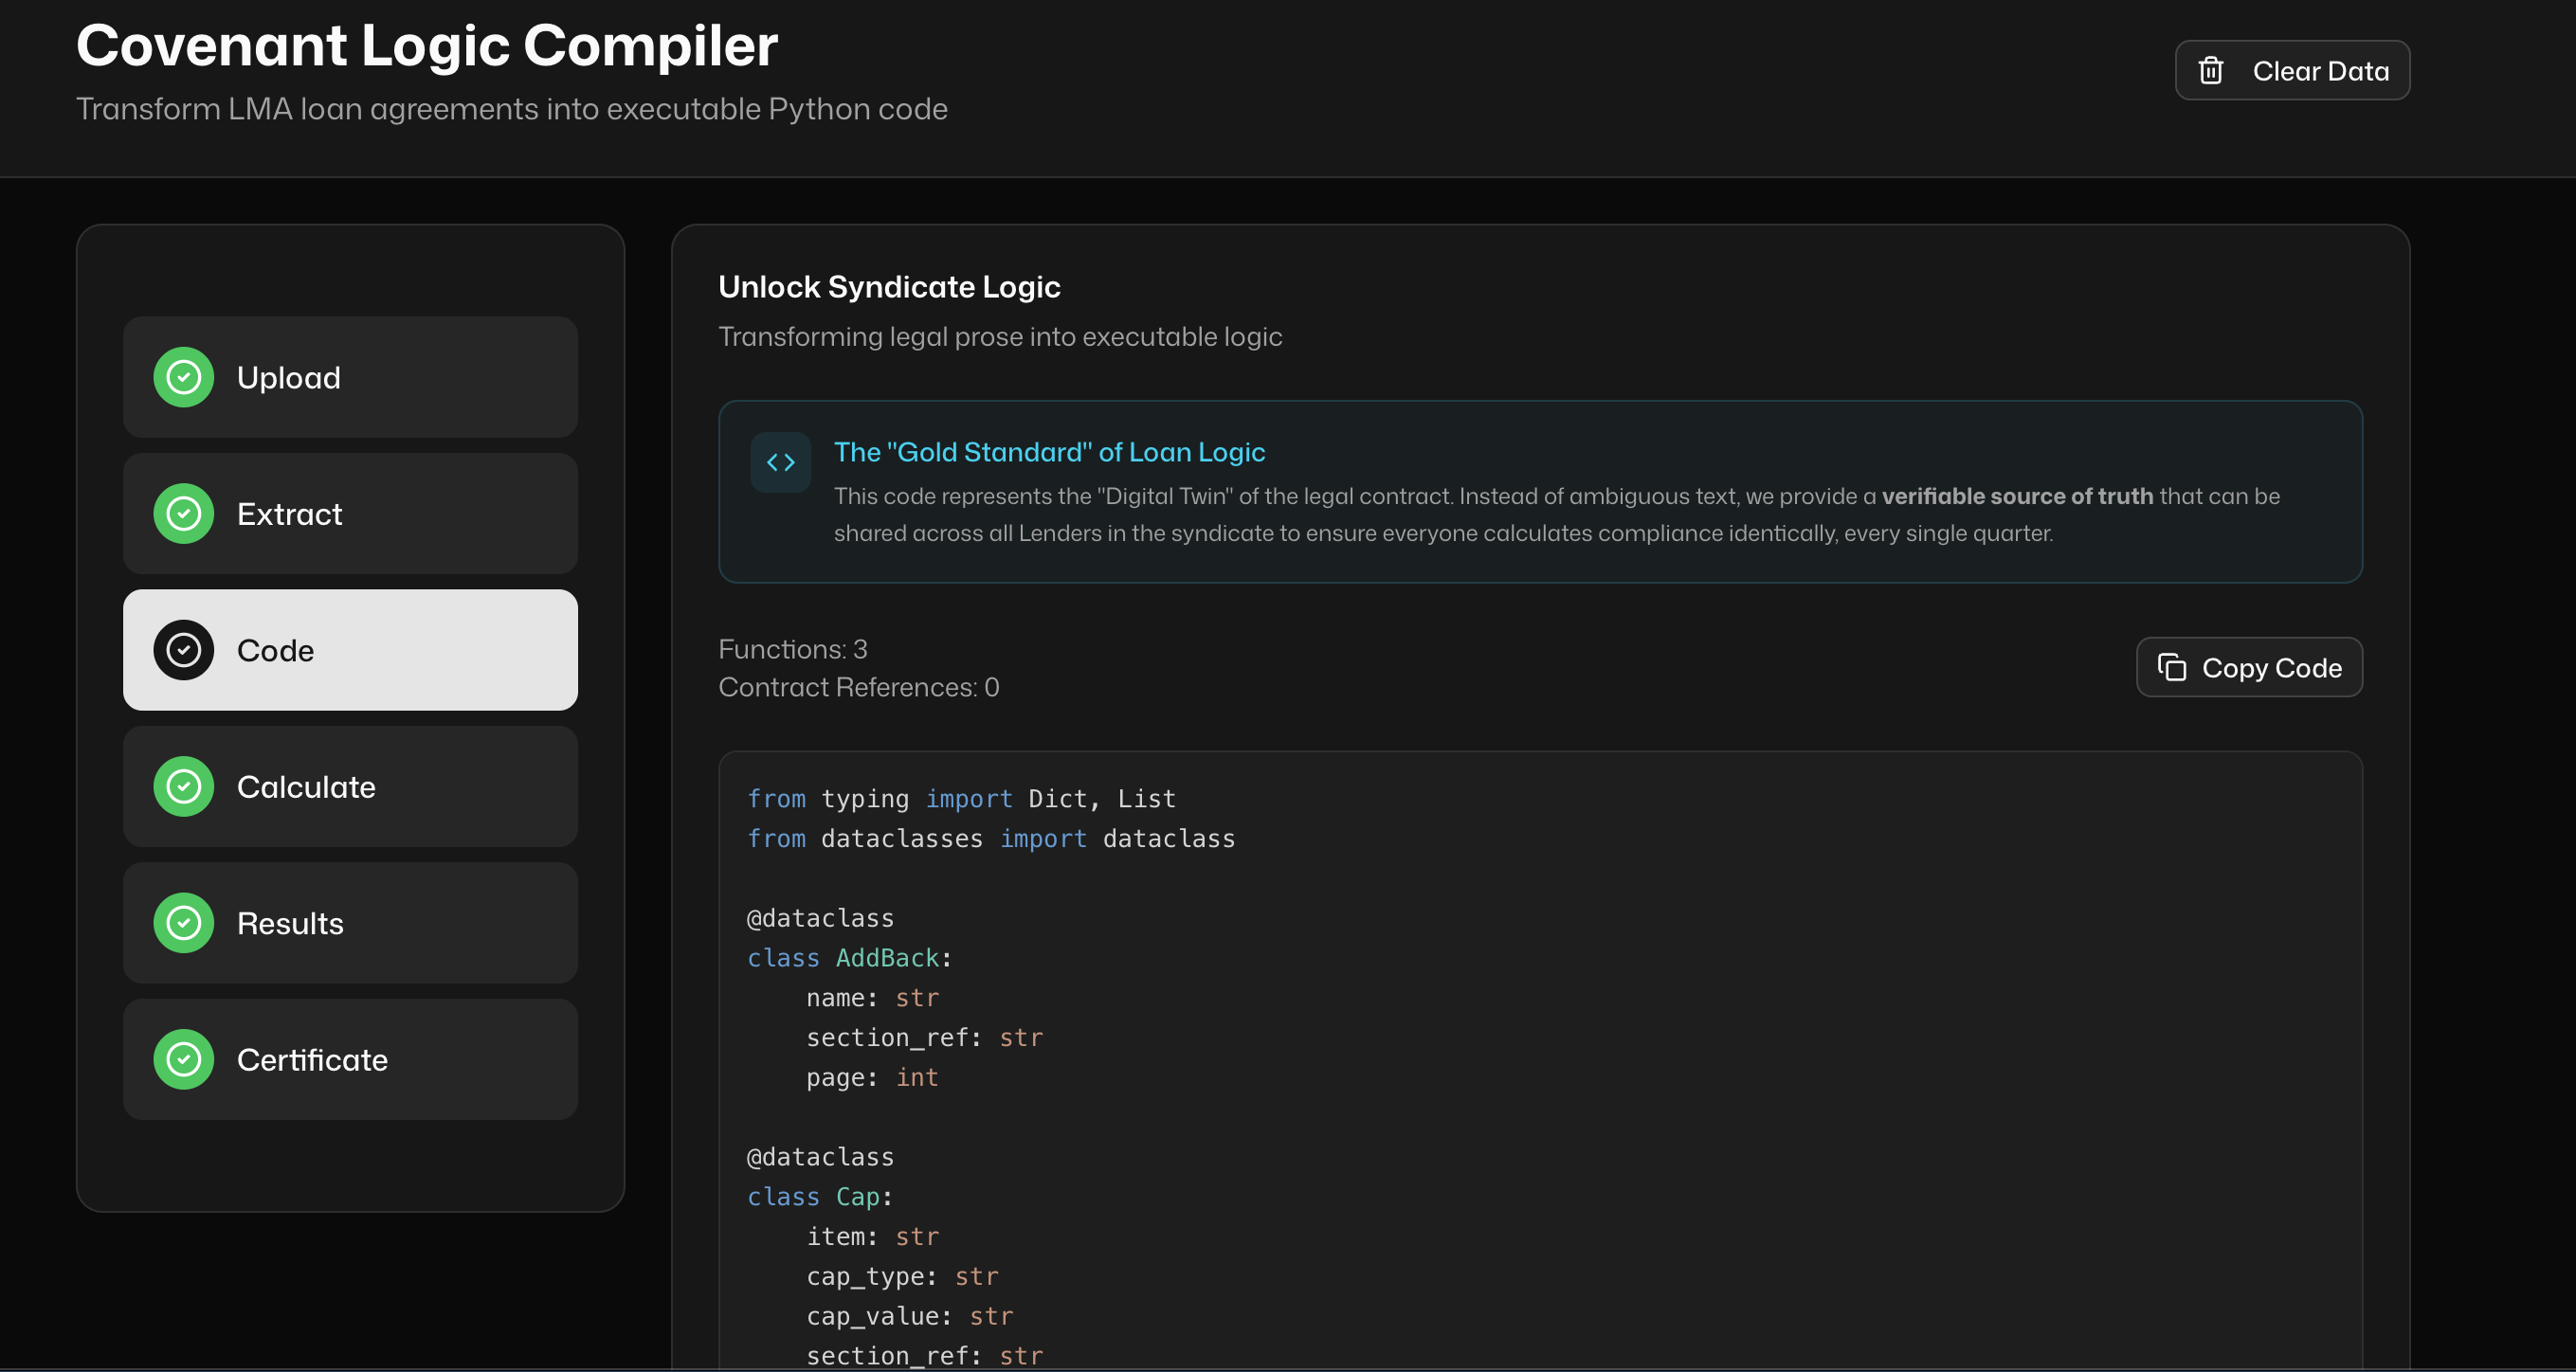Viewport: 2576px width, 1372px height.
Task: Click the Covenant Logic Compiler title
Action: 427,46
